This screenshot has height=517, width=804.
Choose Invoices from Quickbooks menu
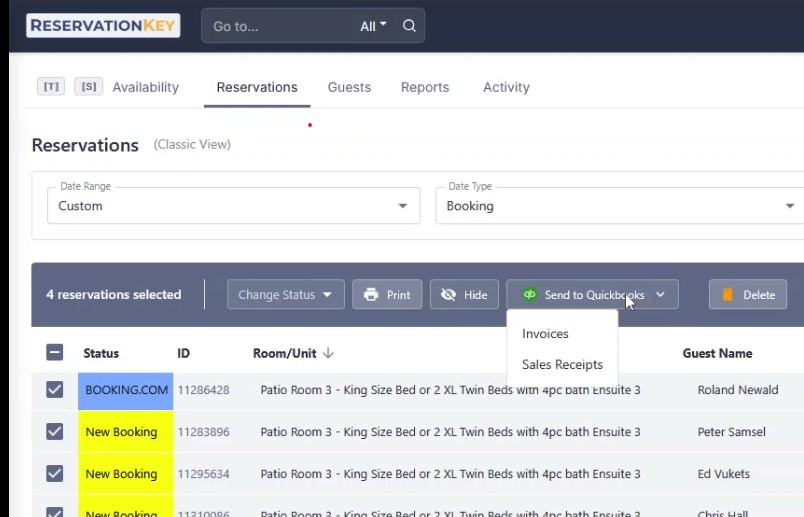pyautogui.click(x=545, y=334)
